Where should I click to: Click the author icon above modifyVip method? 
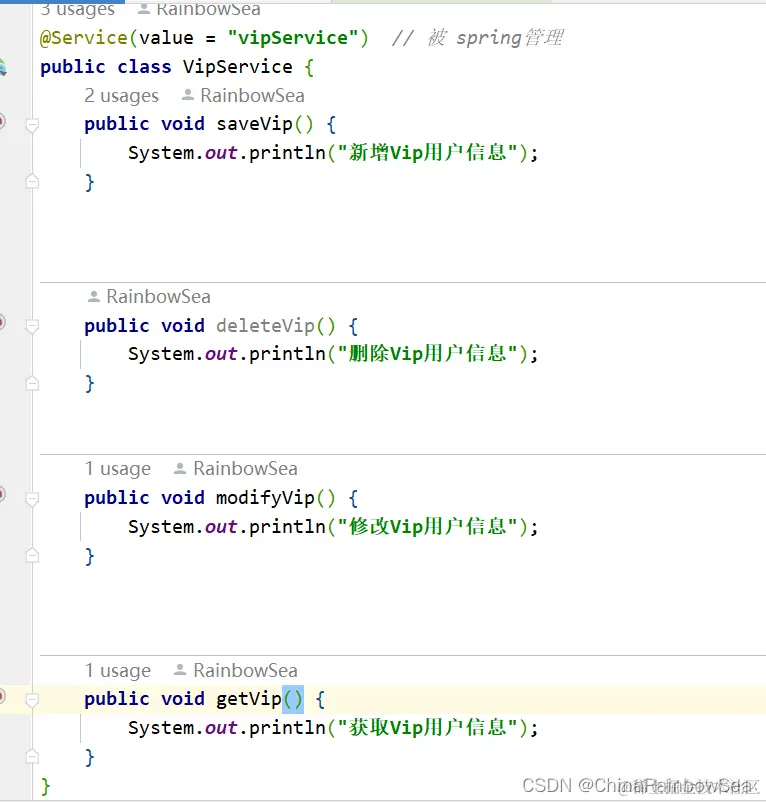(x=179, y=468)
